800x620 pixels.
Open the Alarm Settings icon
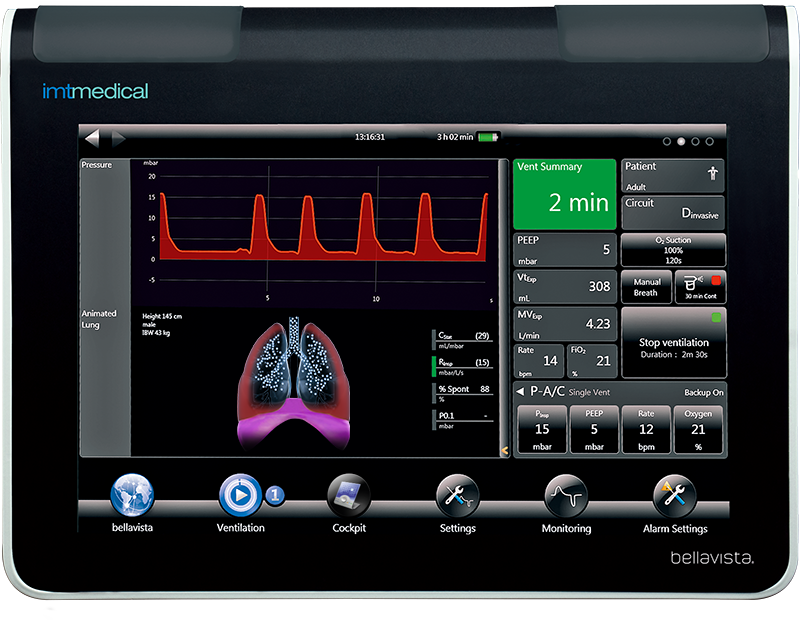[674, 495]
